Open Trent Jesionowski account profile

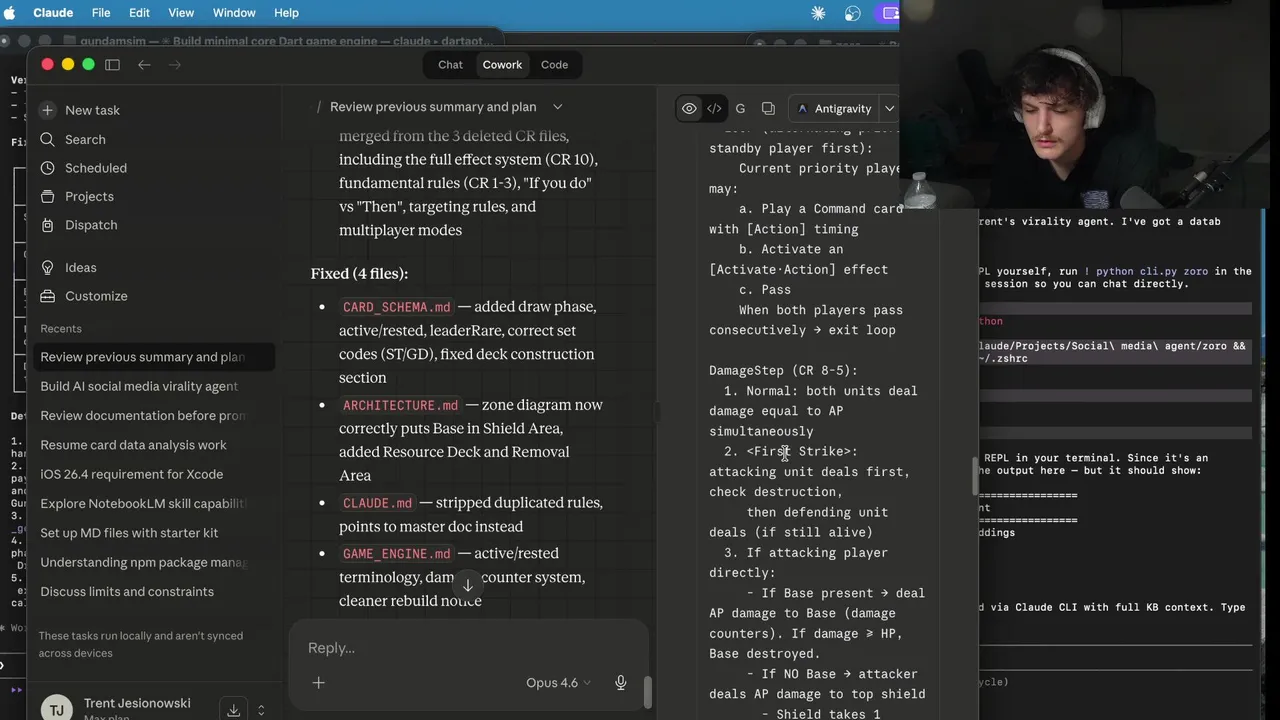click(x=137, y=703)
